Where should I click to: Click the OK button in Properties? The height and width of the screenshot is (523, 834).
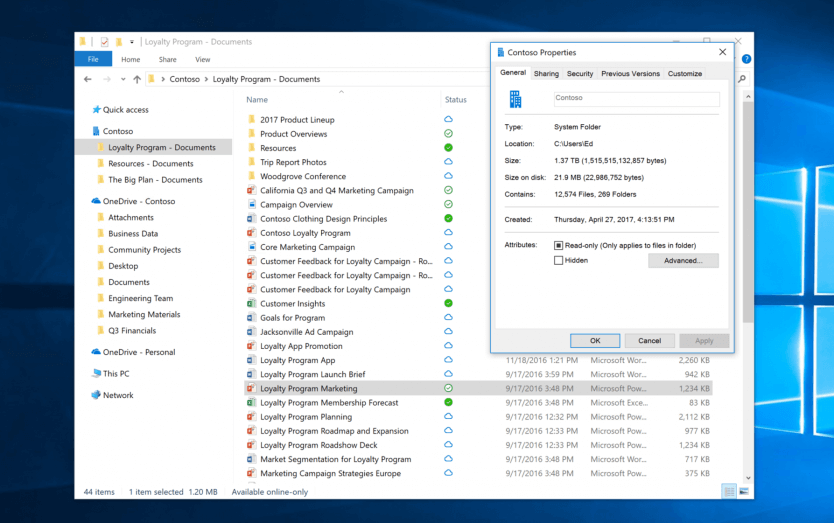point(595,341)
